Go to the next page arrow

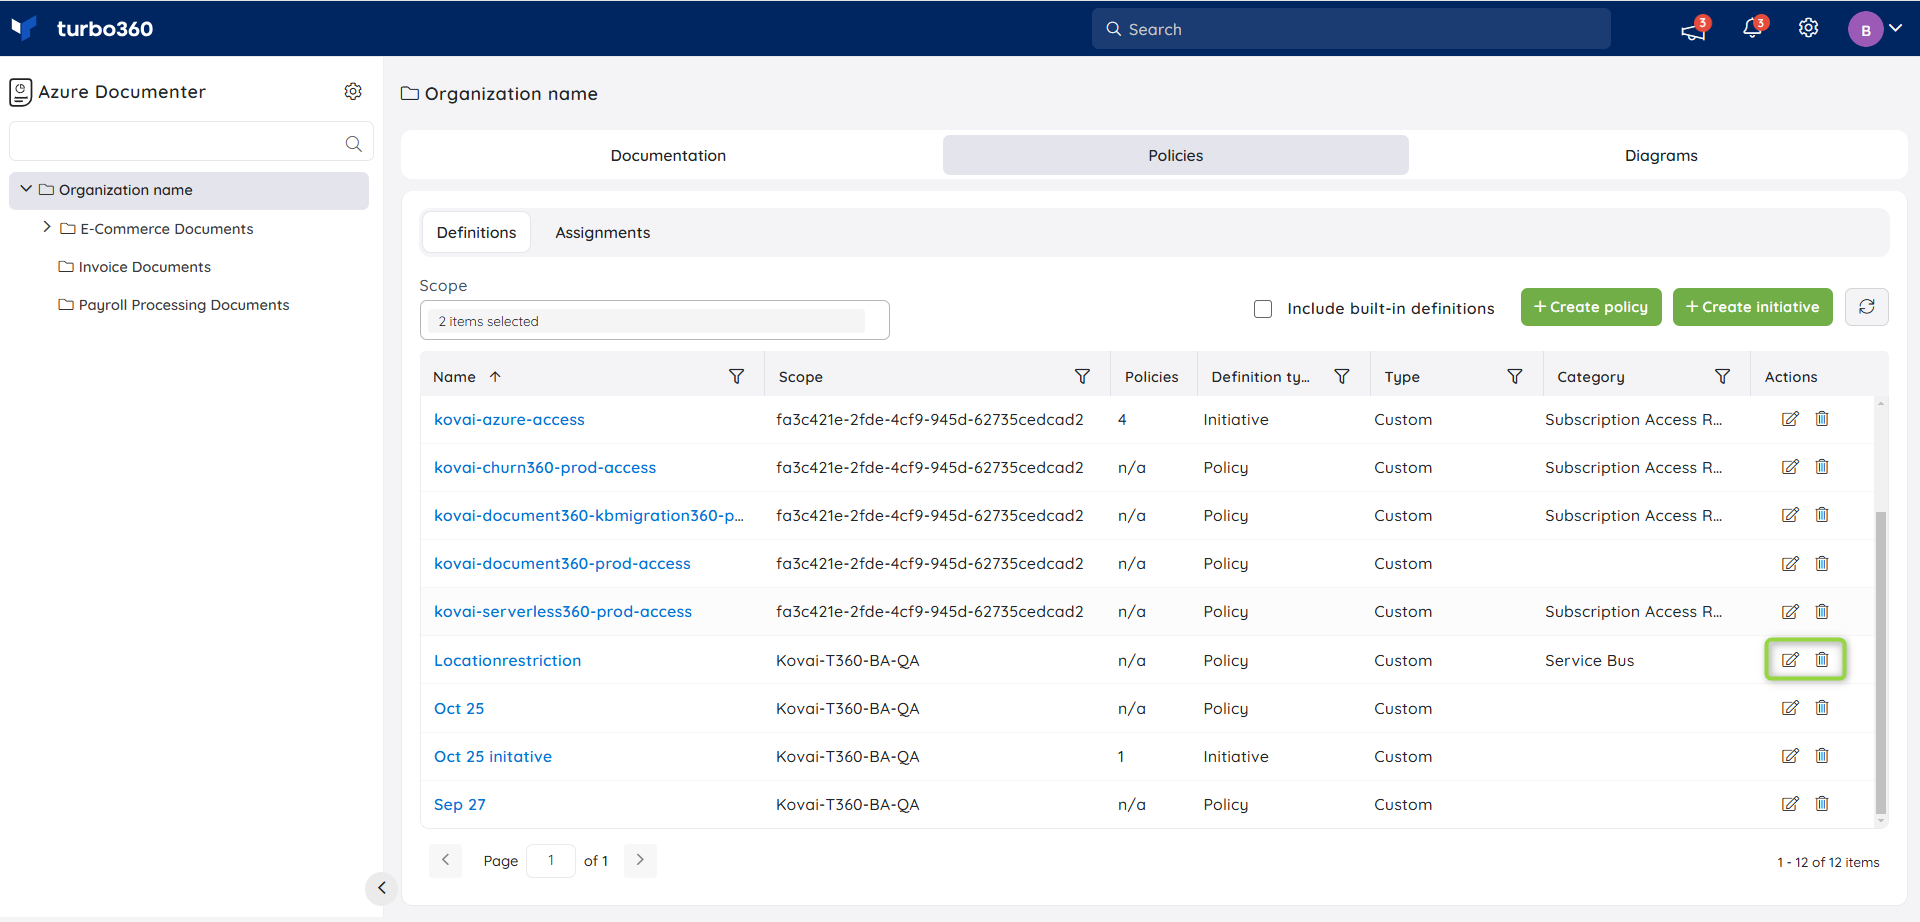coord(640,860)
